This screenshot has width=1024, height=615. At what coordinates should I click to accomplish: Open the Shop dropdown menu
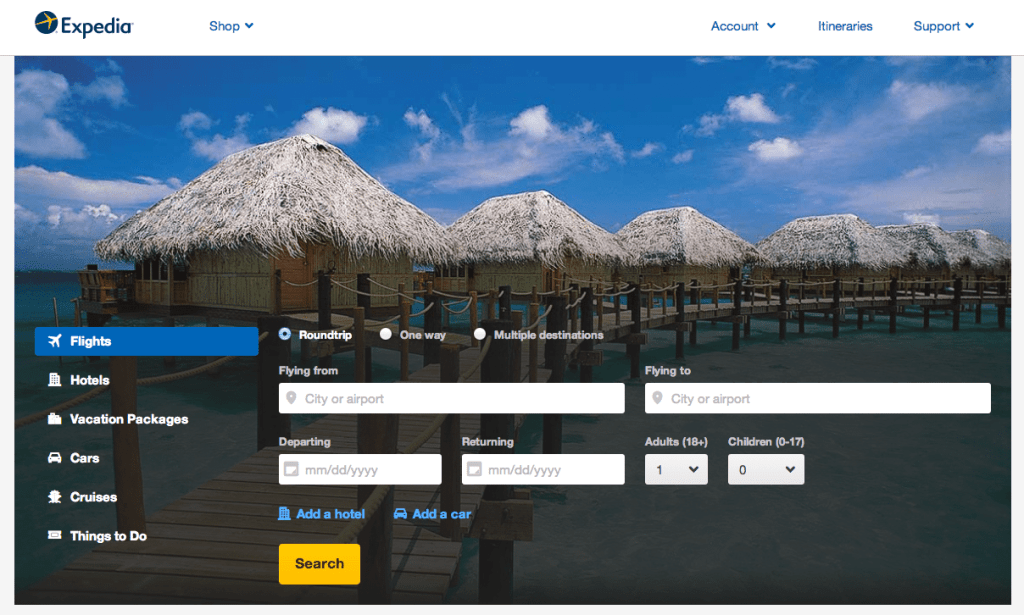coord(231,26)
